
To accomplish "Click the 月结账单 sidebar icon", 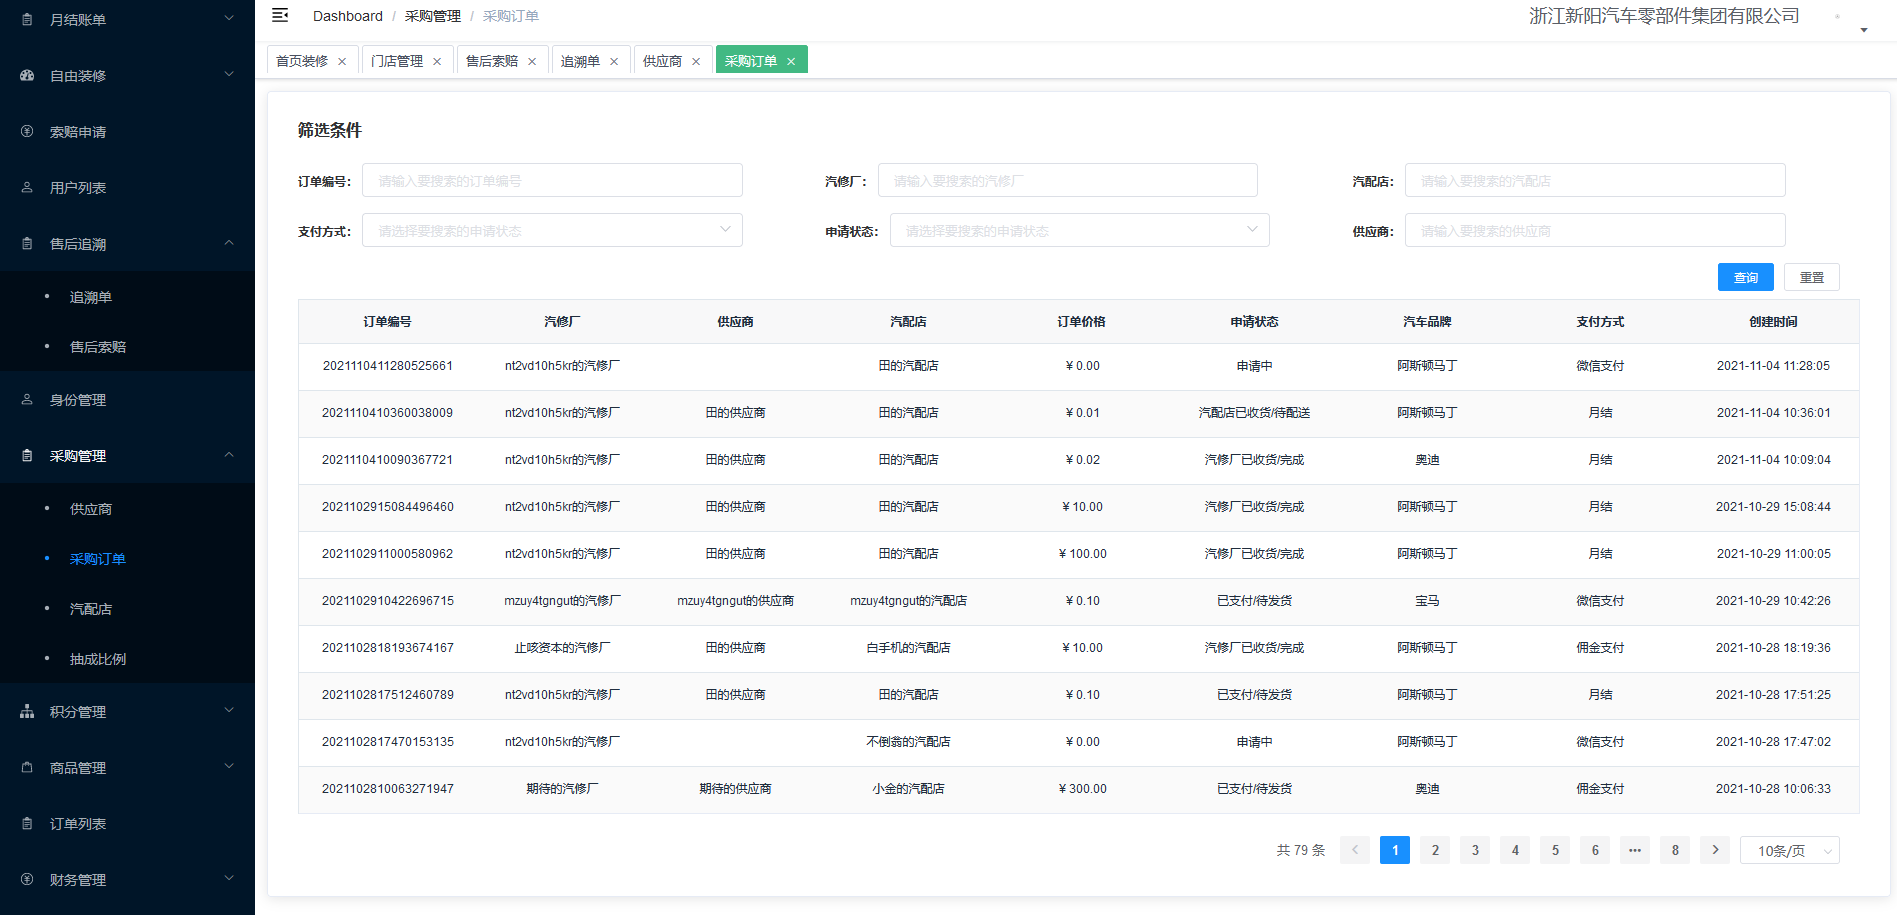I will pos(27,19).
